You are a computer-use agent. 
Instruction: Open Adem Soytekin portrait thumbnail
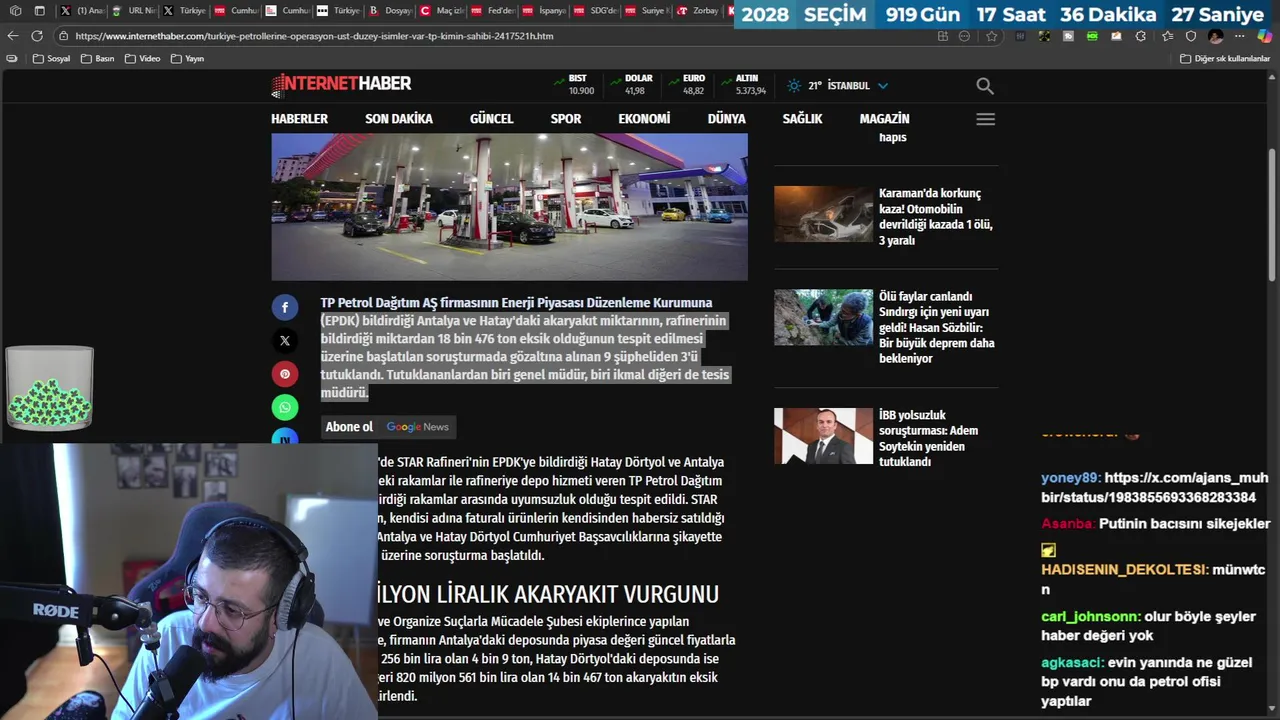pyautogui.click(x=823, y=436)
